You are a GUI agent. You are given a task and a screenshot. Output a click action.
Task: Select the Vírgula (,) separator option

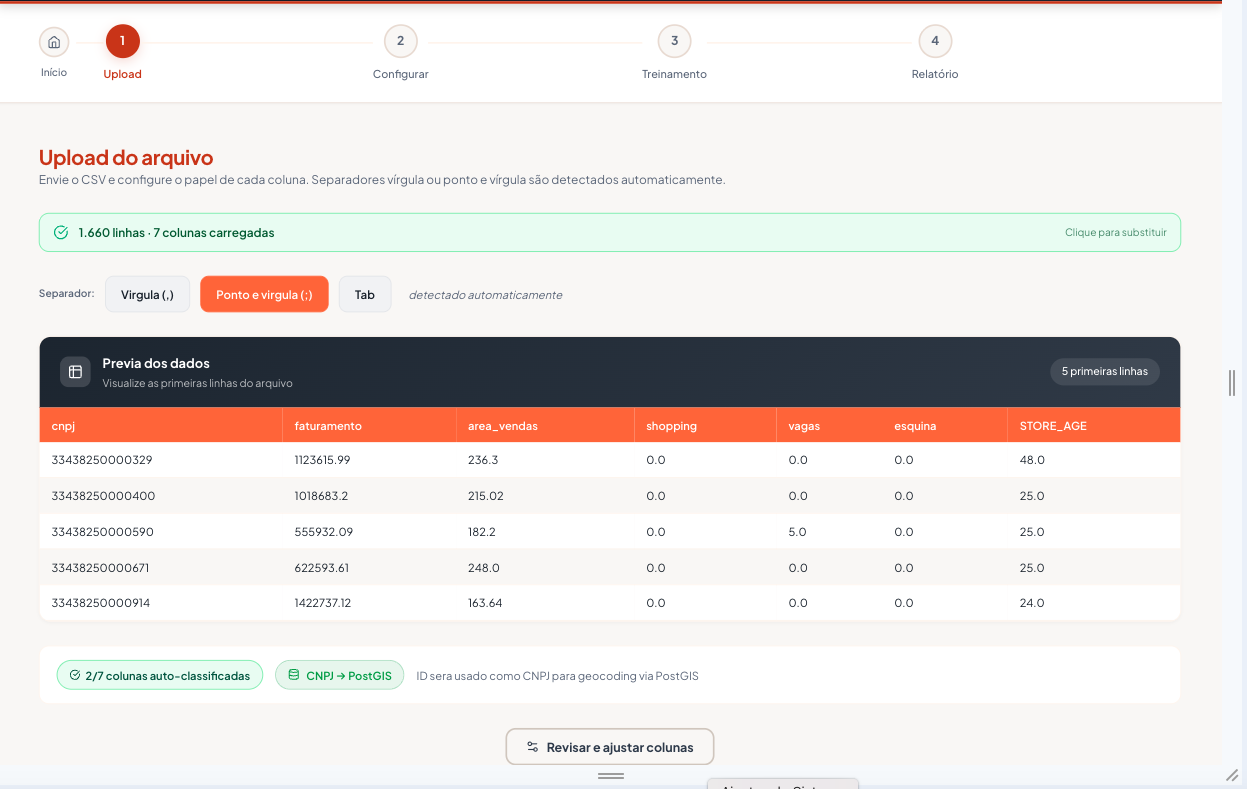pyautogui.click(x=147, y=295)
